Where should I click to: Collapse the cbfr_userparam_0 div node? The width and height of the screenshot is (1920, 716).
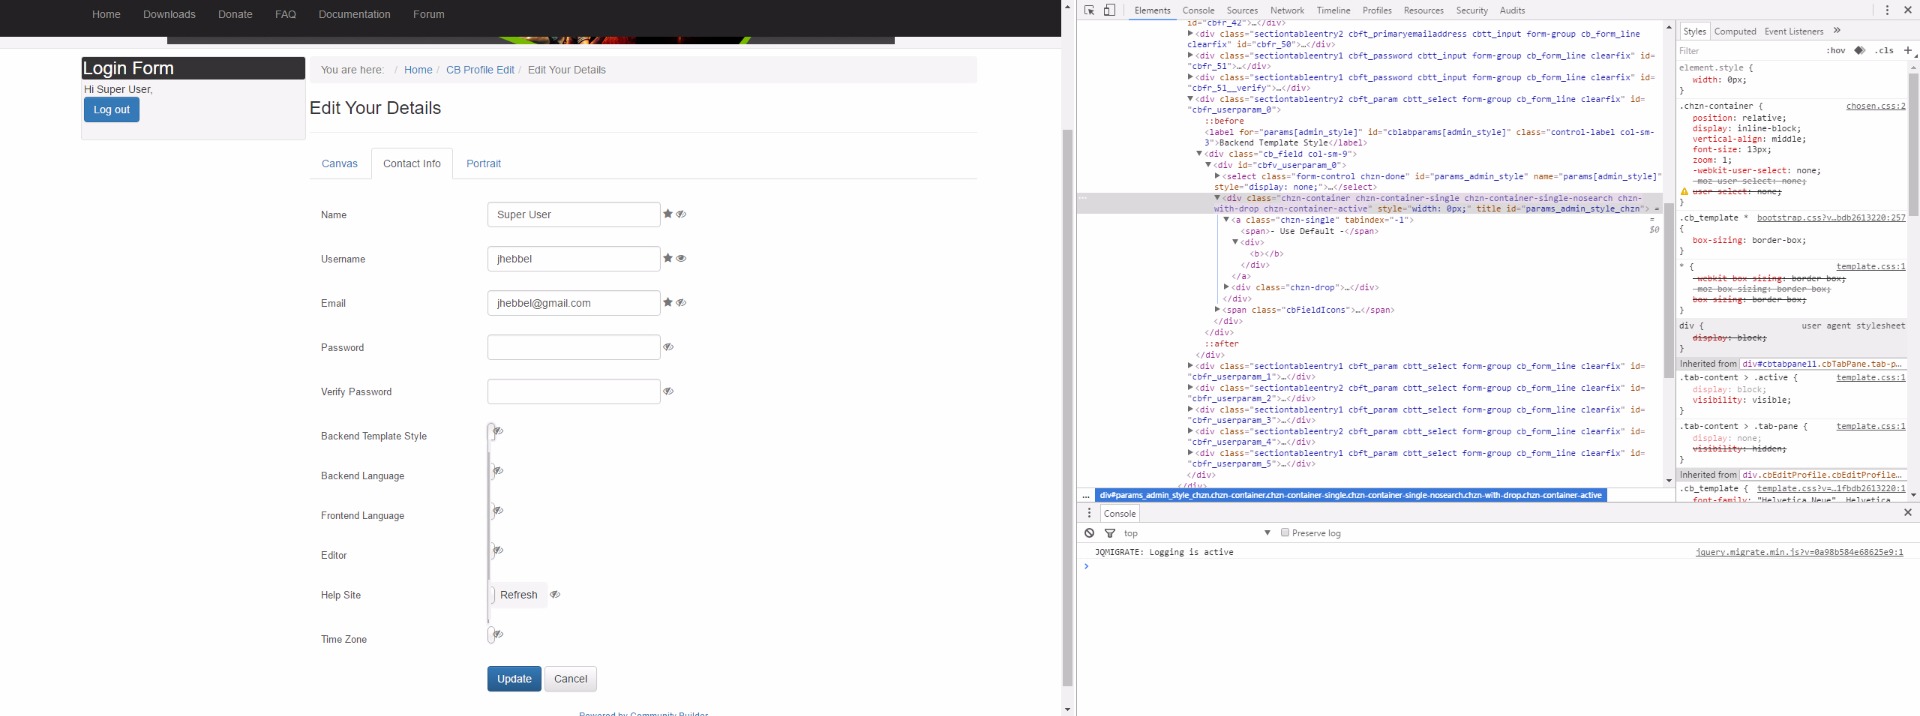(x=1190, y=99)
